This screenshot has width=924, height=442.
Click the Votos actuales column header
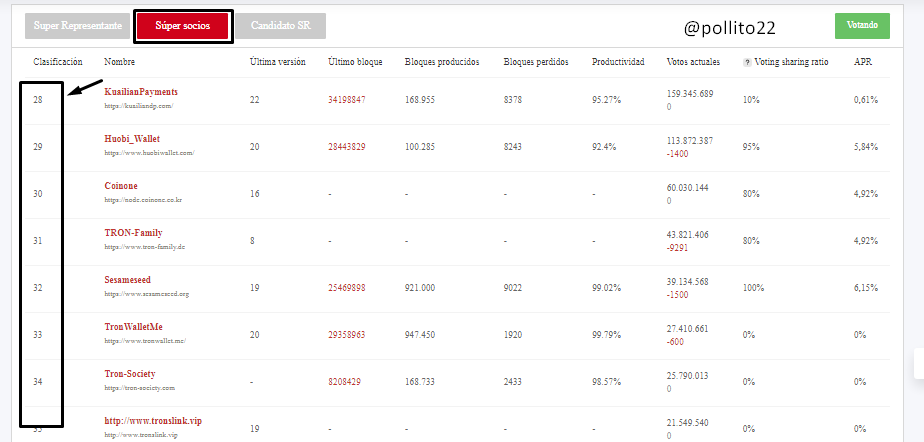coord(693,62)
